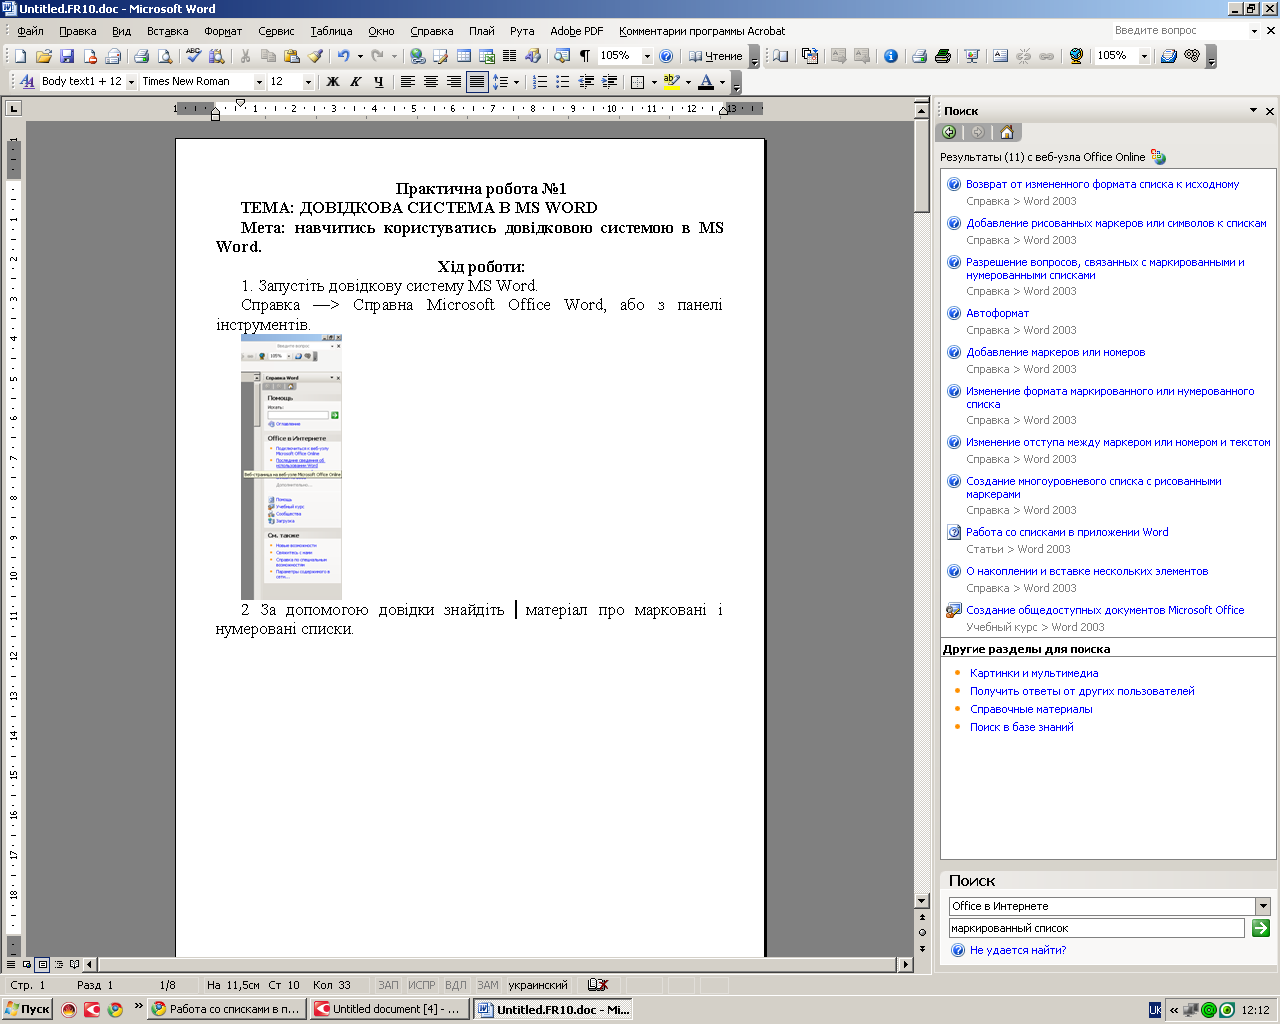Start search with green arrow button
The height and width of the screenshot is (1024, 1280).
tap(1261, 928)
